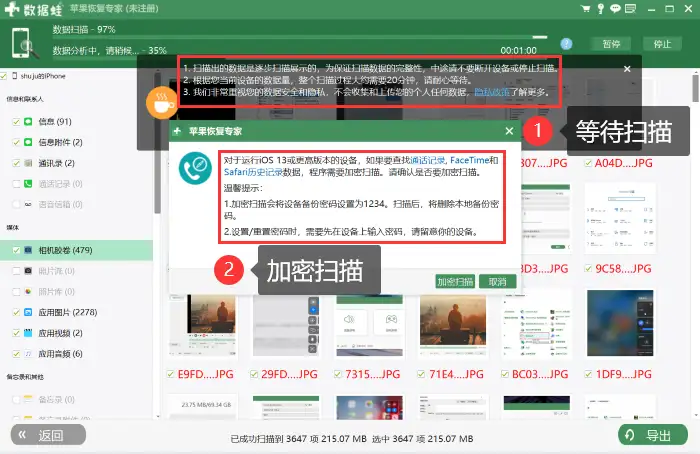Click the 通话记录 phone icon
This screenshot has height=454, width=700.
28,183
